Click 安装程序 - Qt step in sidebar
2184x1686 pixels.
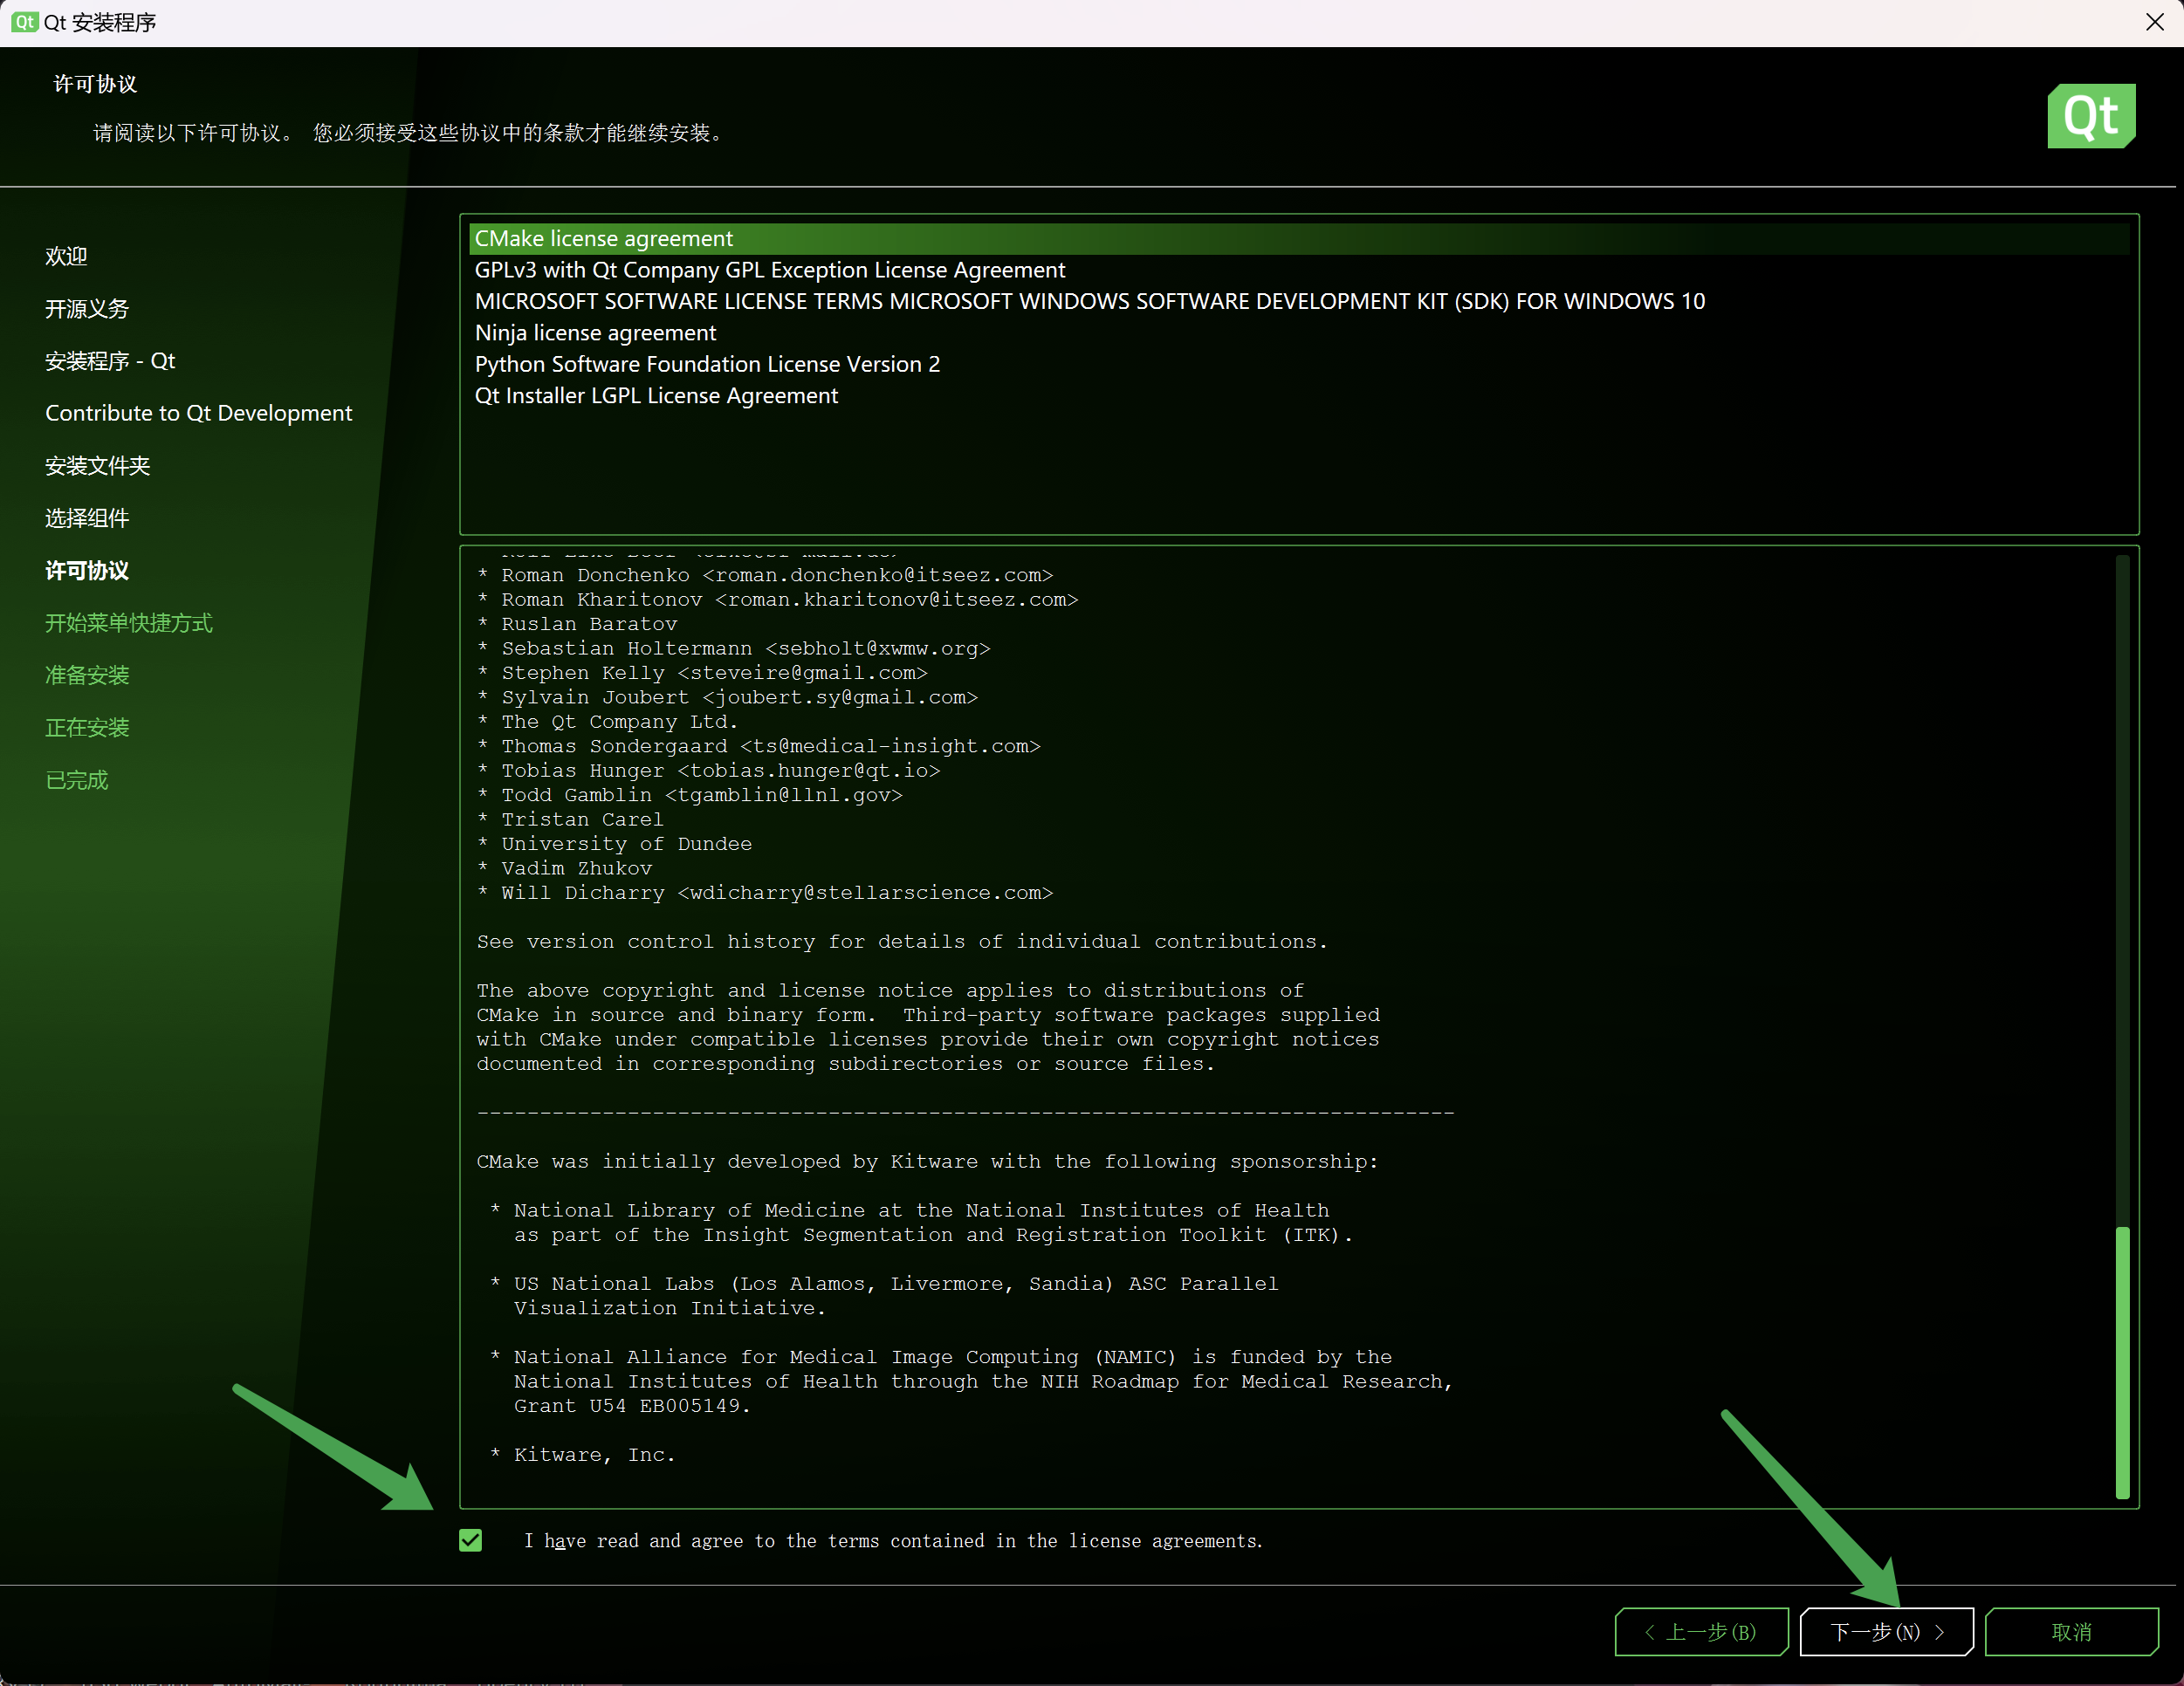click(x=110, y=361)
